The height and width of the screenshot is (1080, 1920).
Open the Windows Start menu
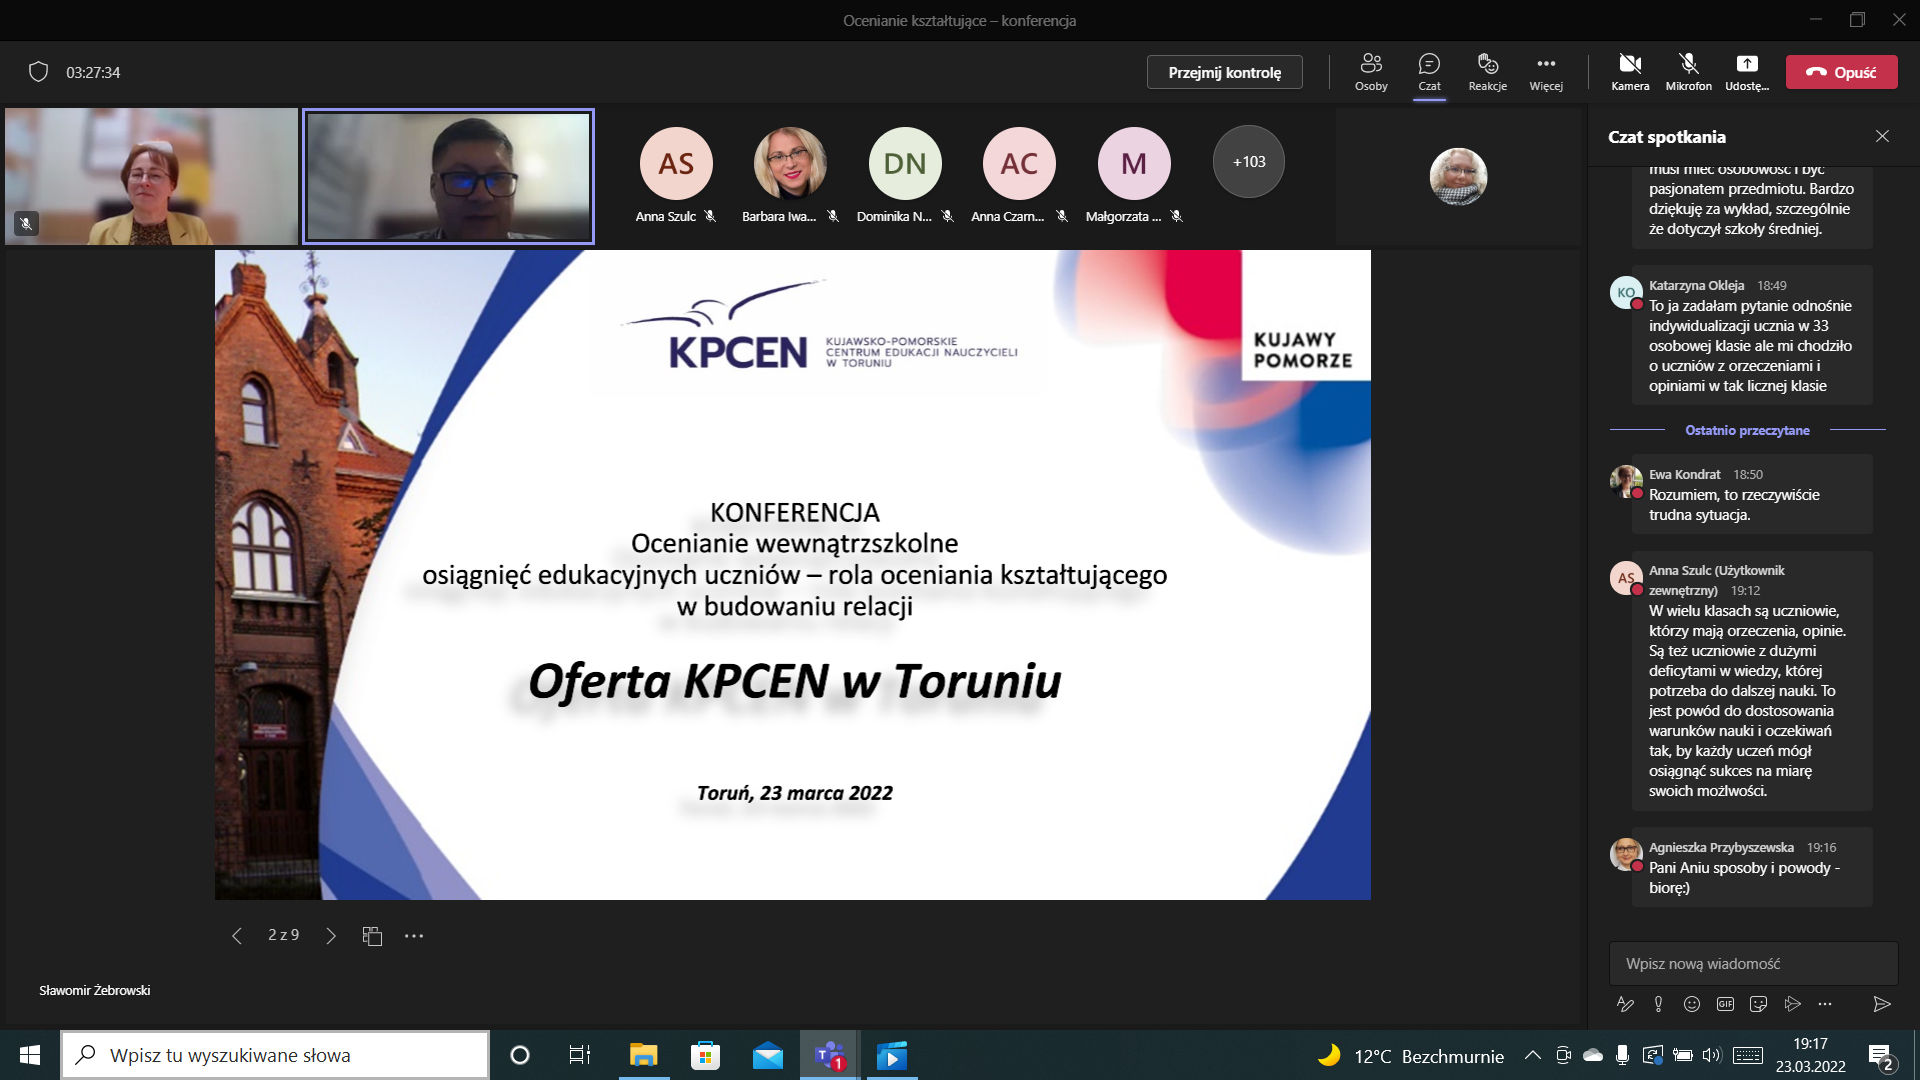coord(30,1055)
